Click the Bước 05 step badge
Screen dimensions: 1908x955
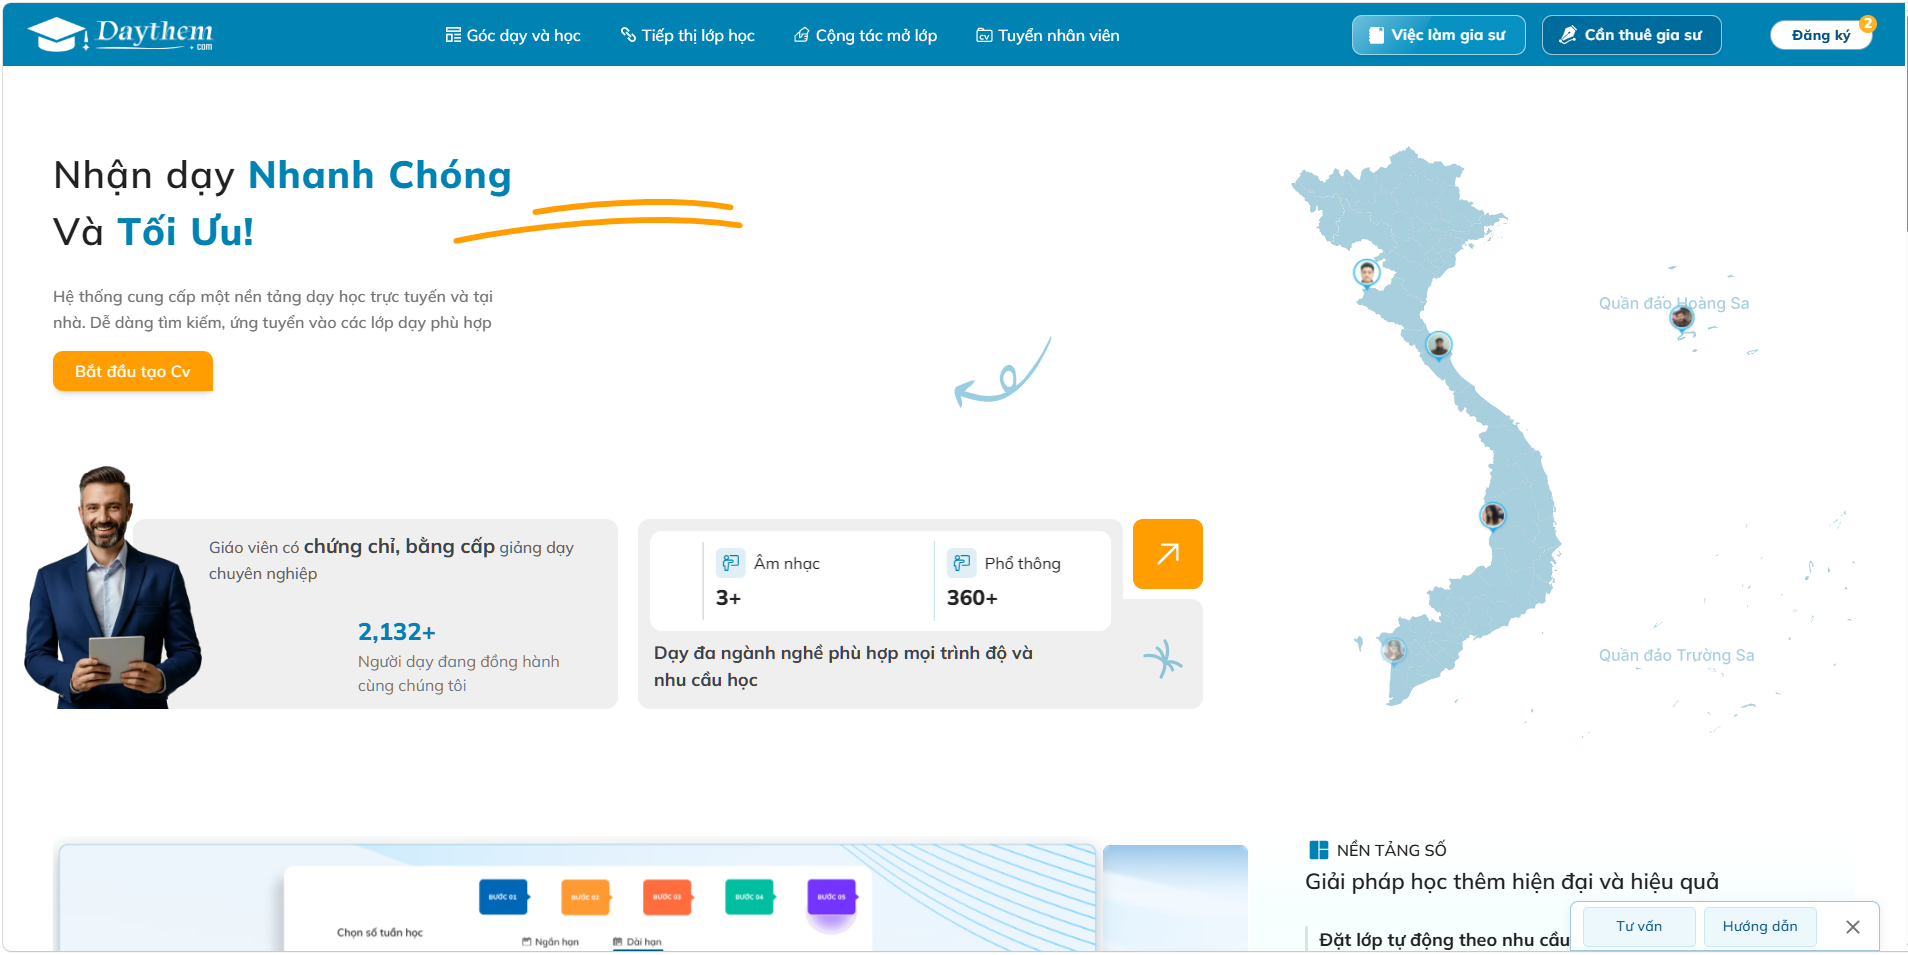pyautogui.click(x=831, y=897)
